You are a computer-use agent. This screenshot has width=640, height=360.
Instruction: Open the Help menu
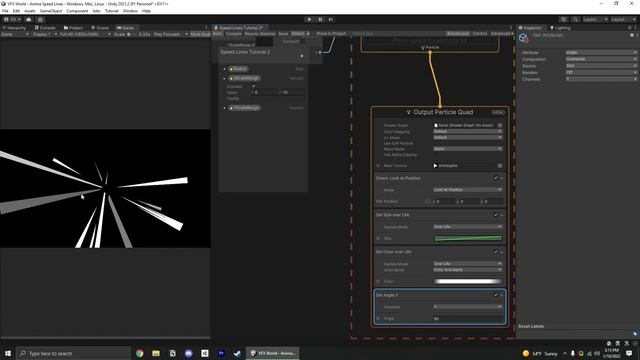coord(147,11)
